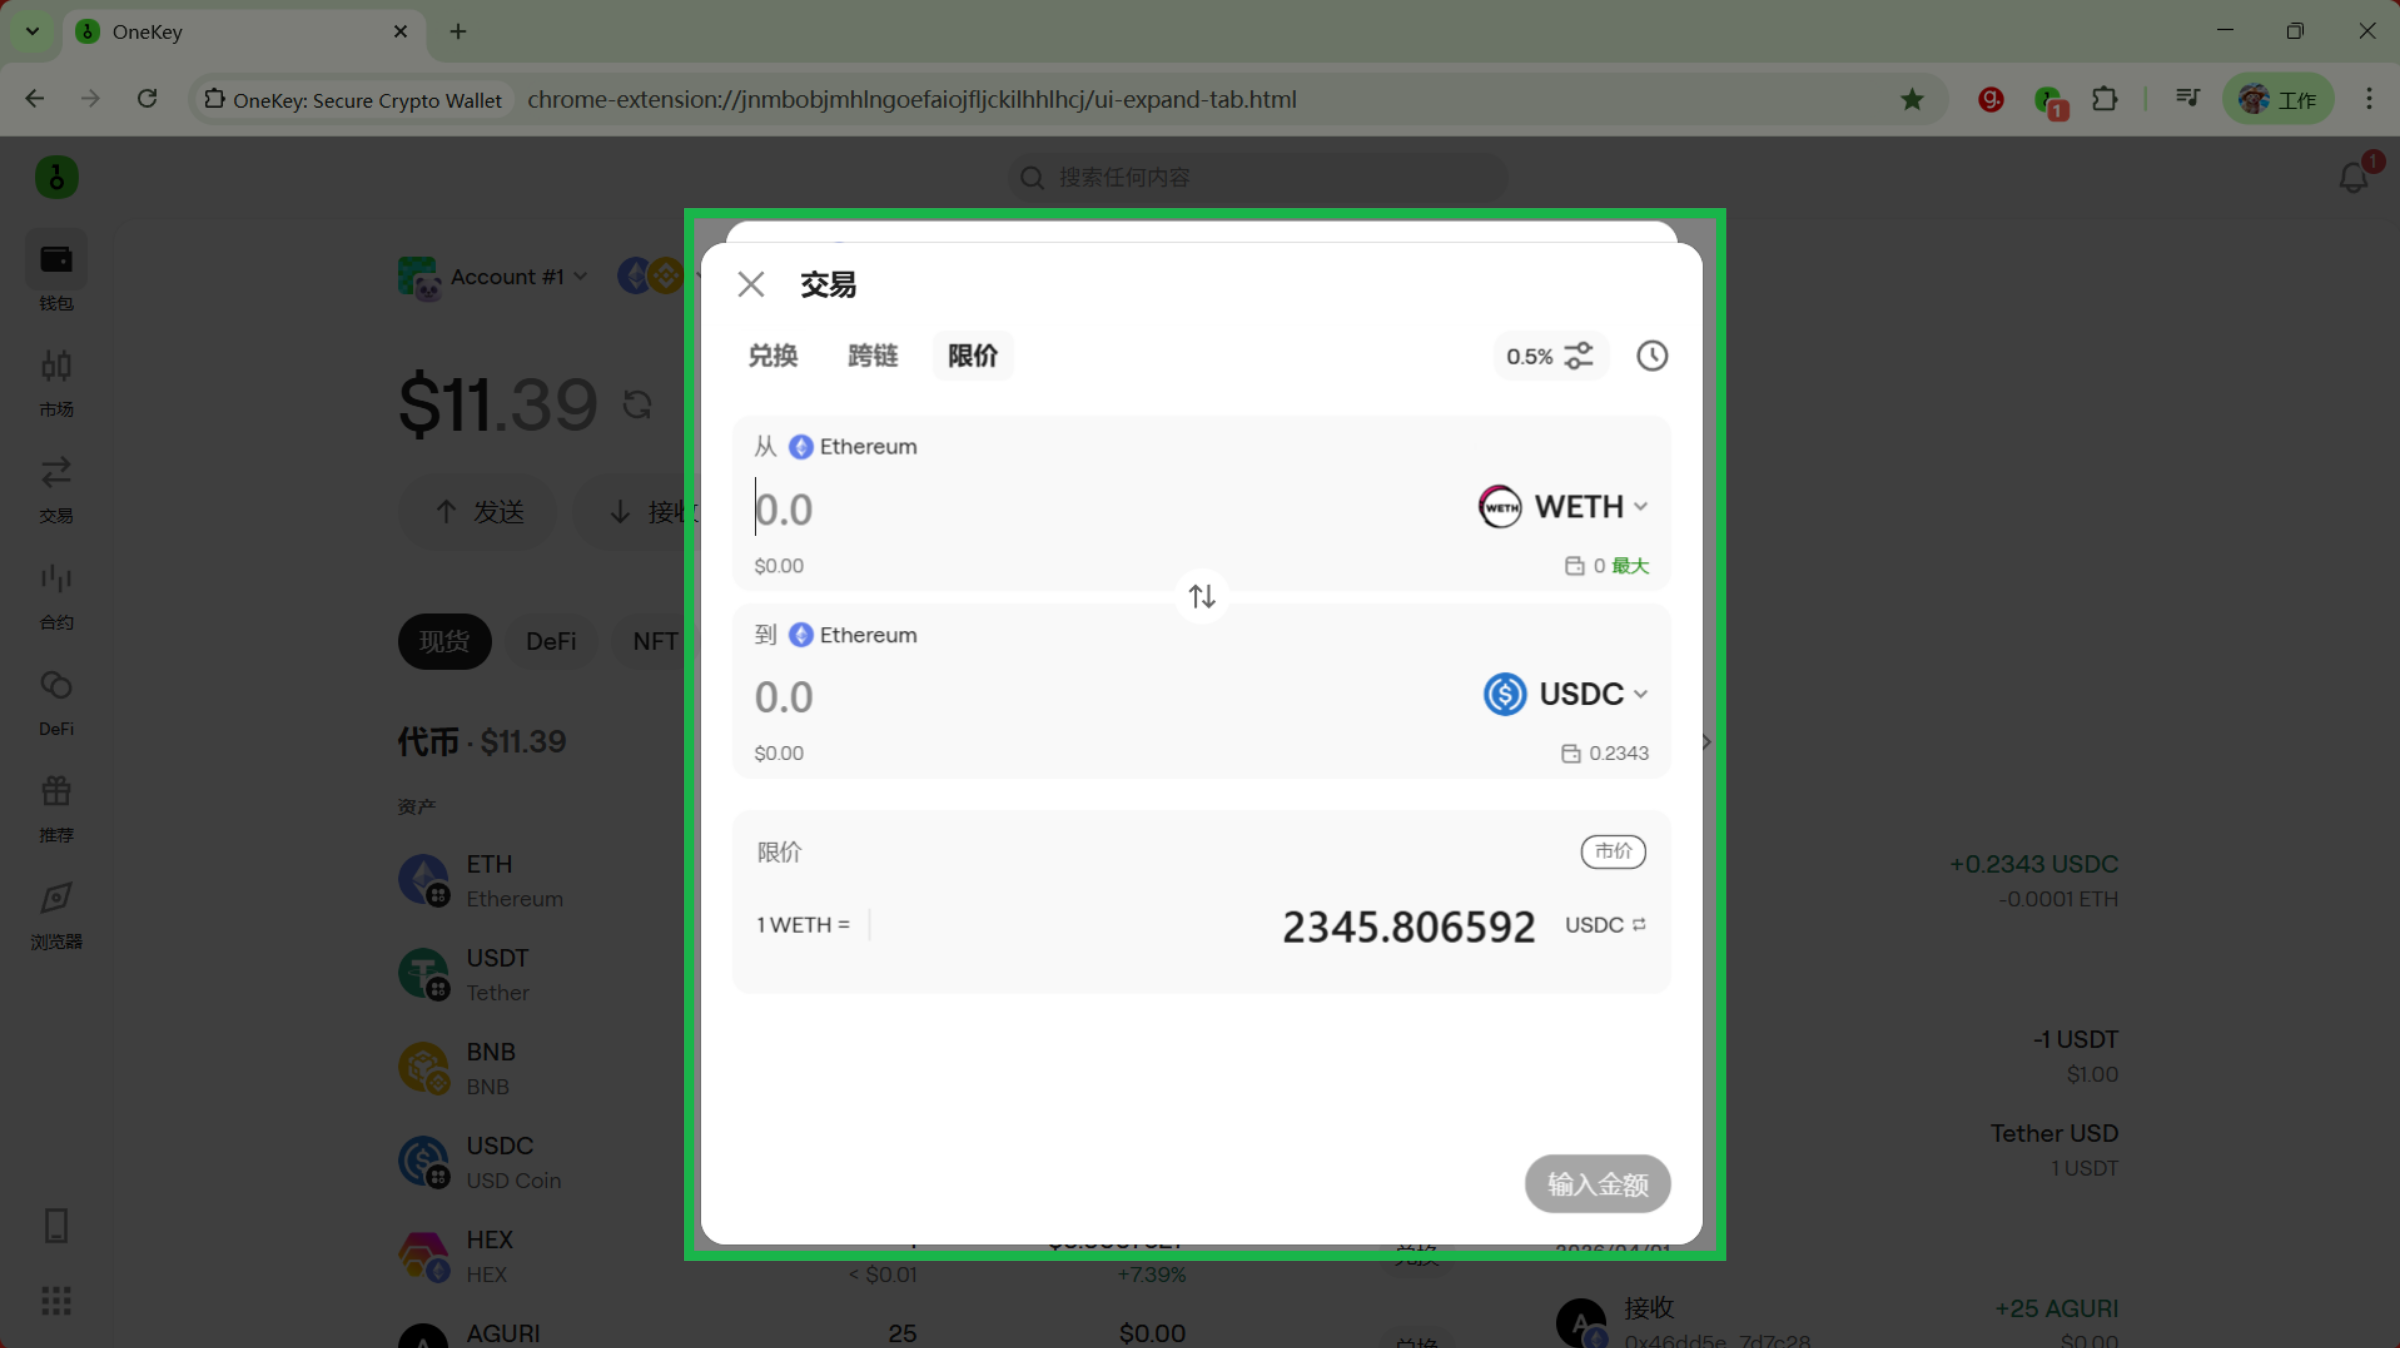
Task: Bookmark this page with the star icon
Action: click(1912, 99)
